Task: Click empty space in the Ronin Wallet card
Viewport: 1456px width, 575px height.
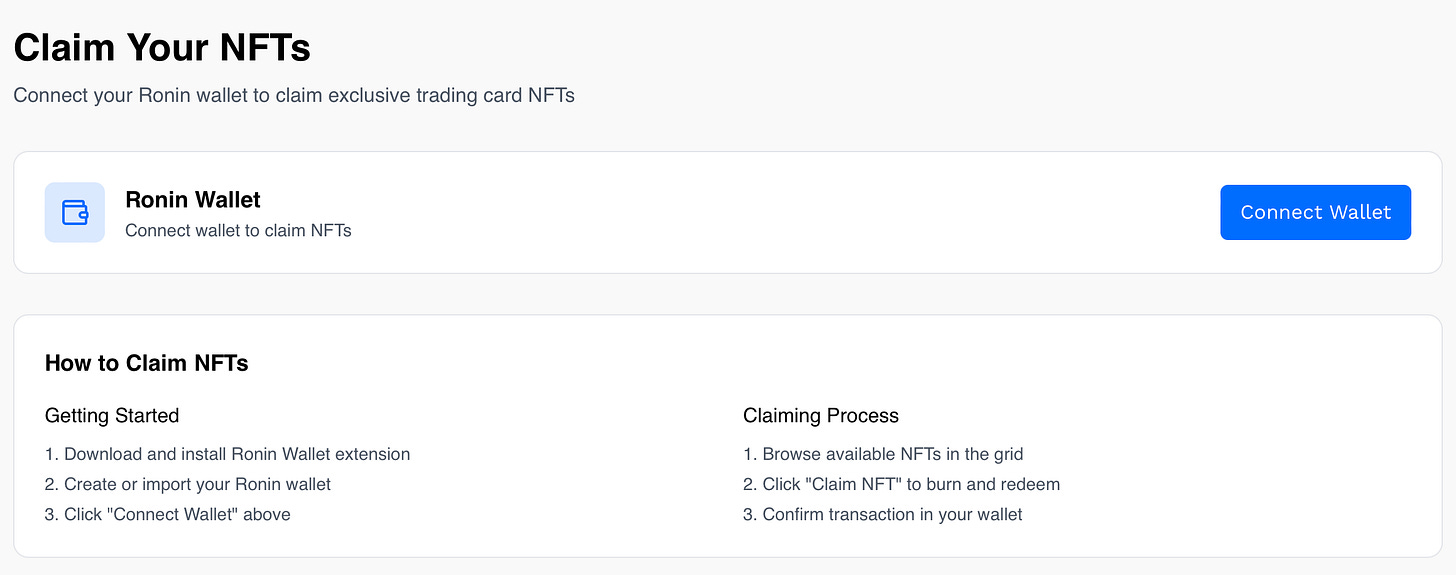Action: tap(780, 212)
